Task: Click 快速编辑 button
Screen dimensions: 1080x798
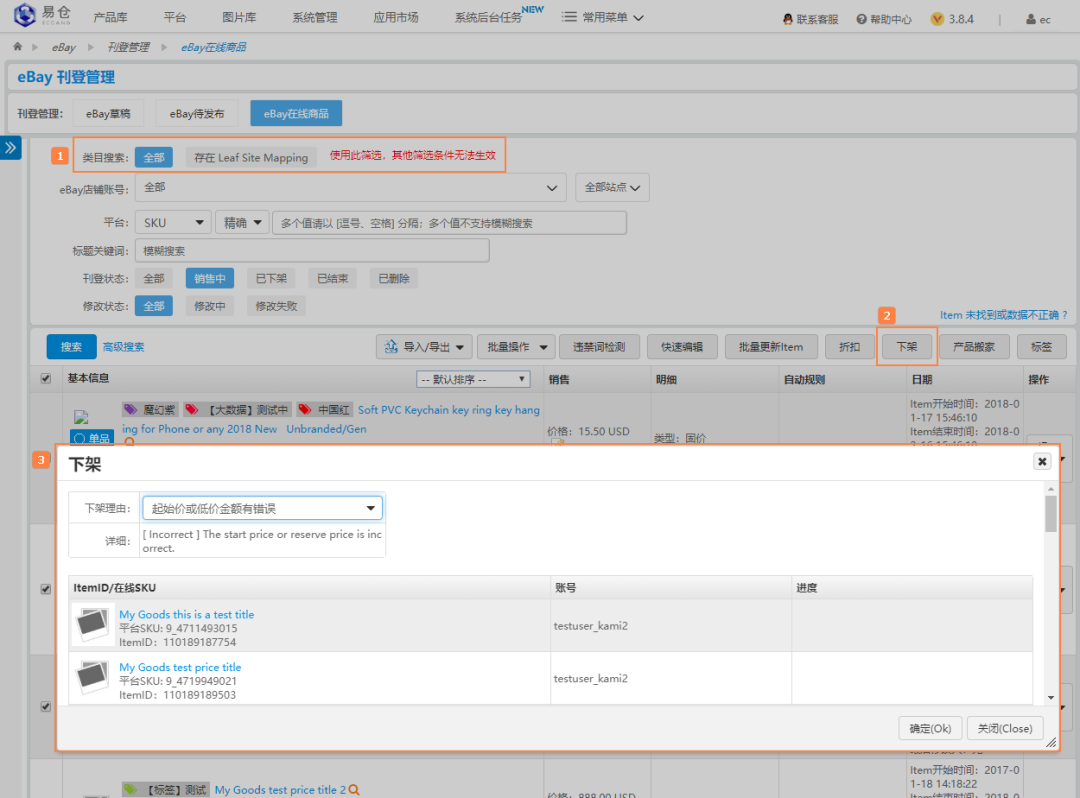Action: coord(682,346)
